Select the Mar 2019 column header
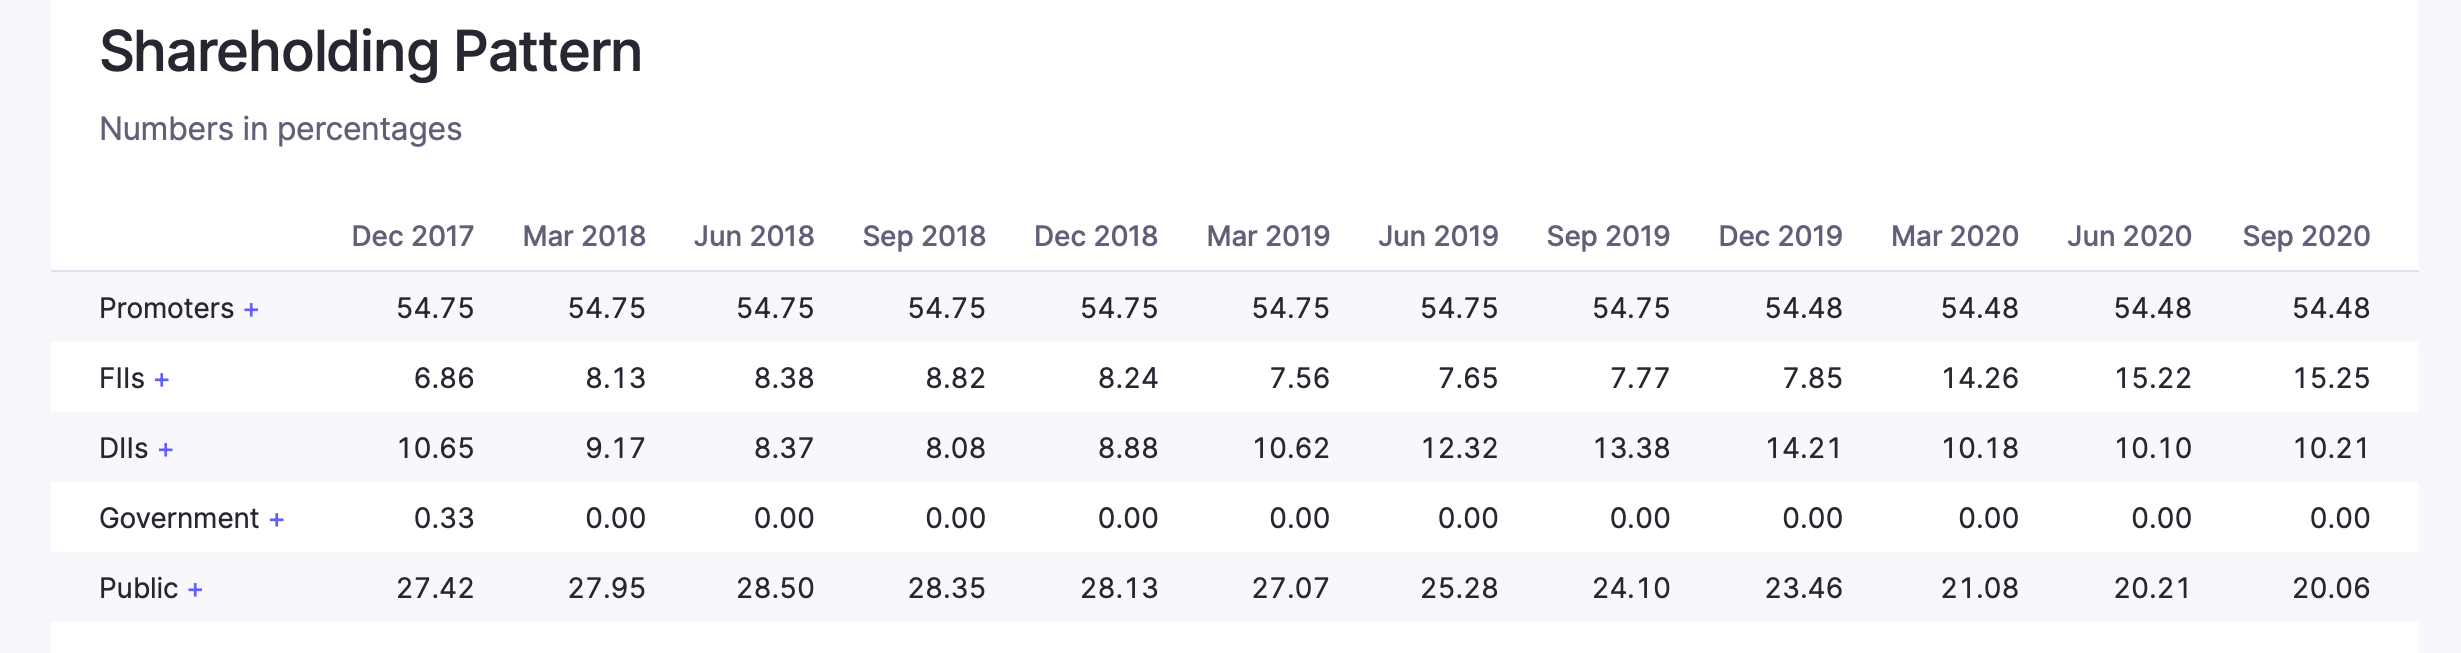This screenshot has width=2461, height=653. (1268, 236)
